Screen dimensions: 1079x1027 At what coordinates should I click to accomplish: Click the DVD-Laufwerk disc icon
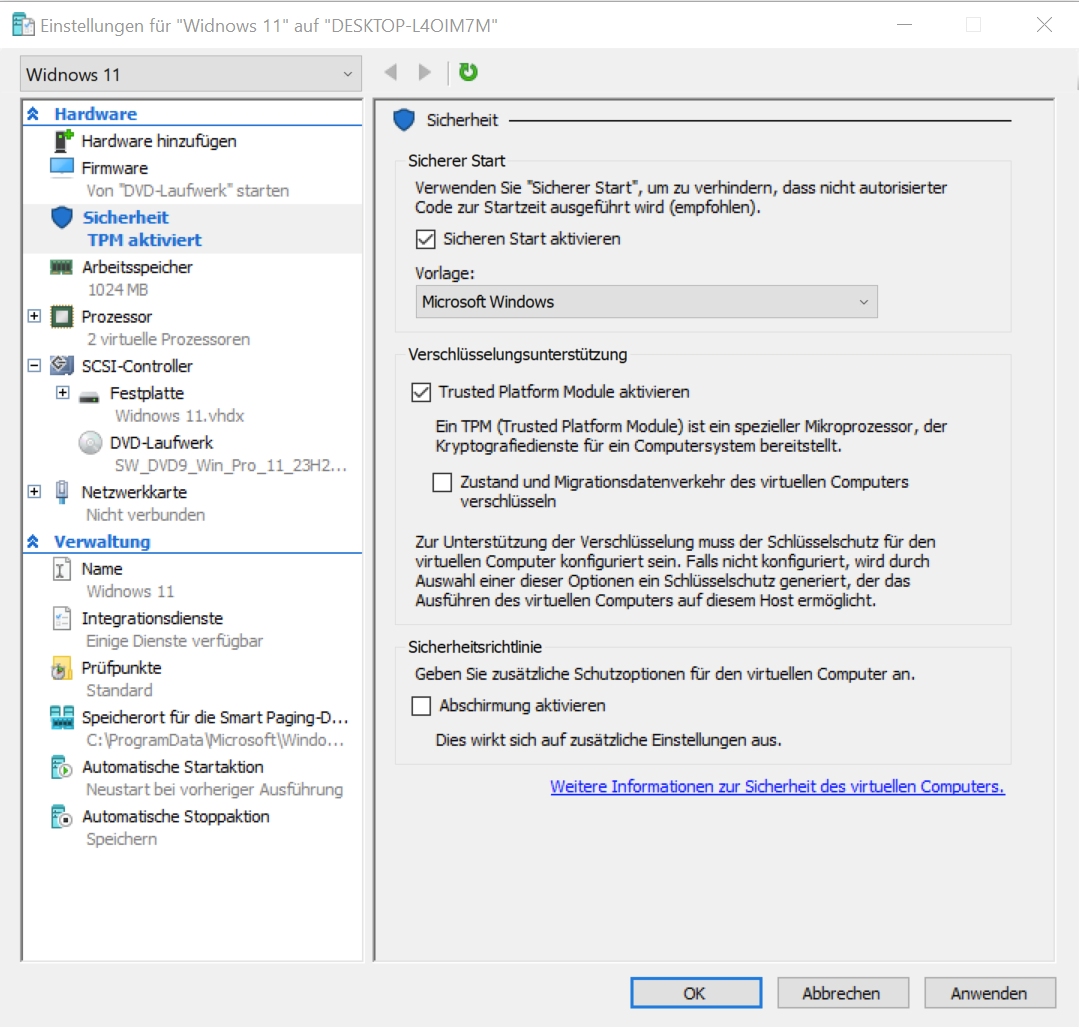[x=90, y=443]
